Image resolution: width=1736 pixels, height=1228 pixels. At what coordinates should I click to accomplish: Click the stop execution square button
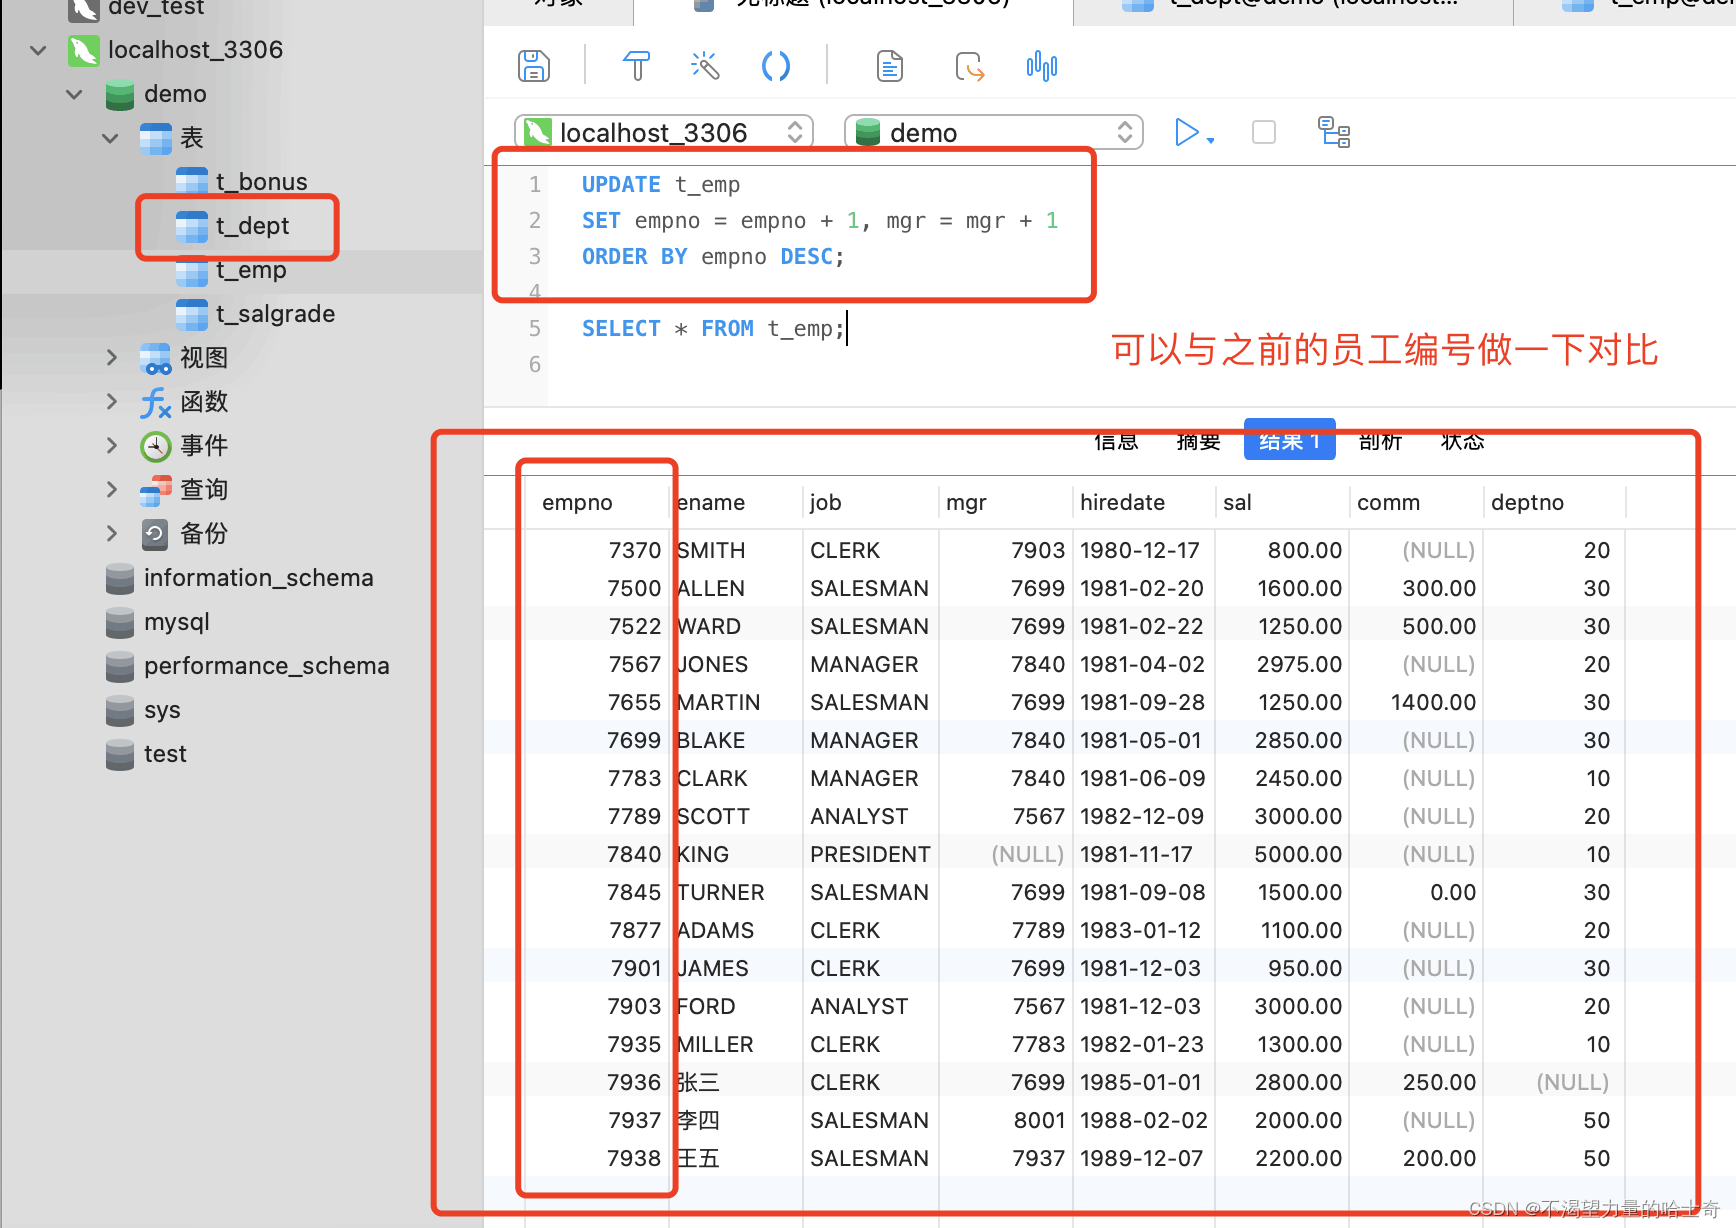pos(1263,131)
